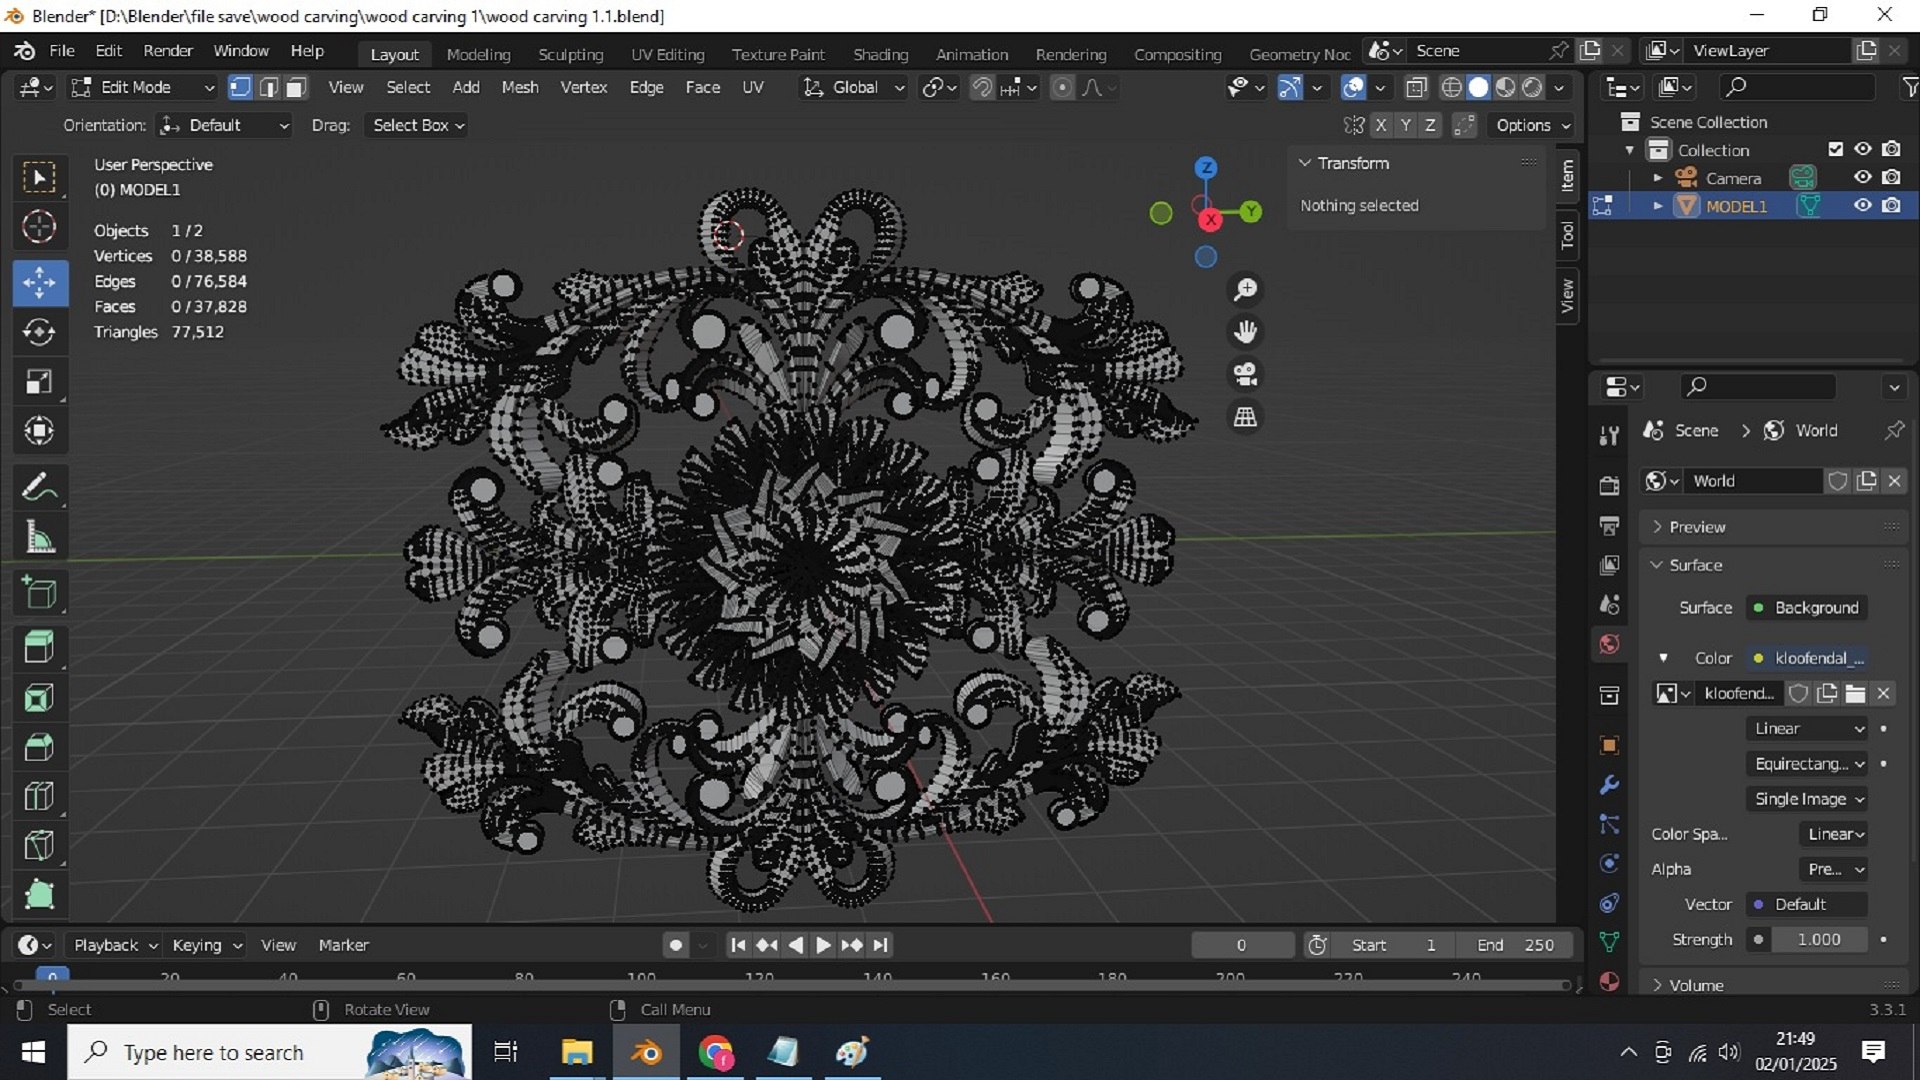Switch perspective/orthographic grid gizmo
Image resolution: width=1920 pixels, height=1080 pixels.
point(1245,417)
